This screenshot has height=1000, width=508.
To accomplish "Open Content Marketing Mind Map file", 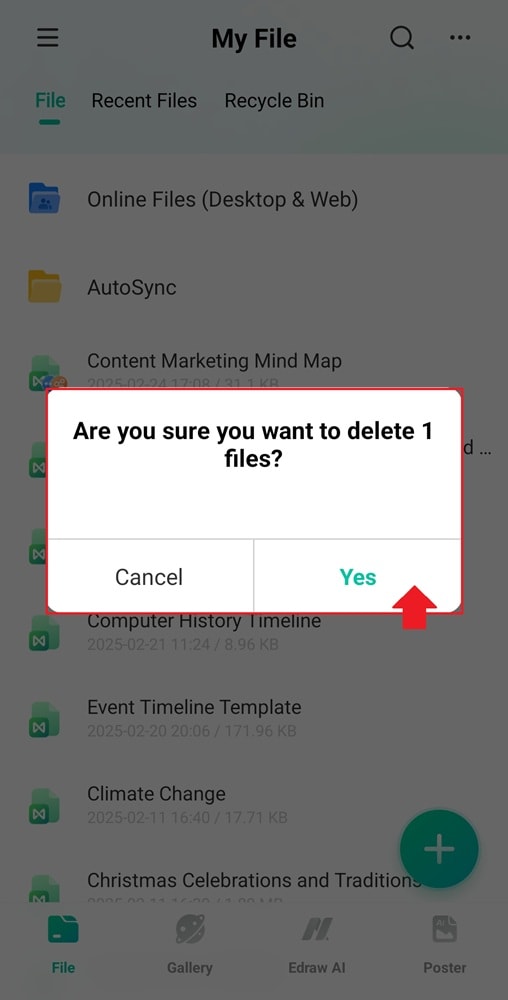I will tap(214, 361).
